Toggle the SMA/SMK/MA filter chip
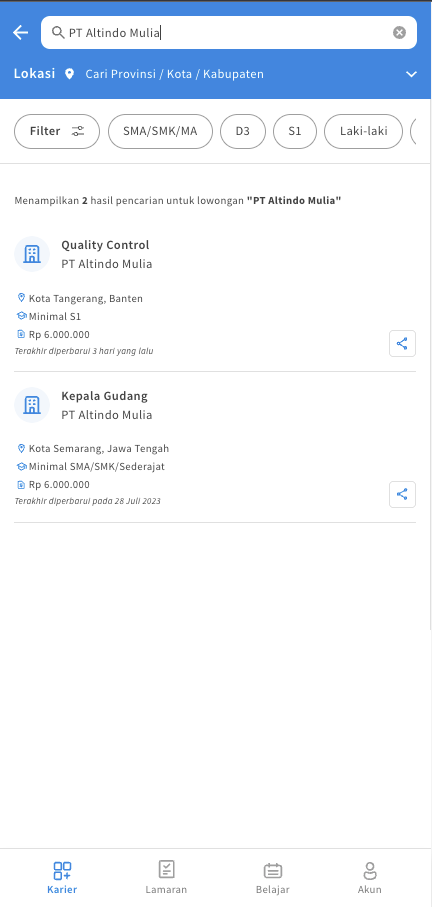Screen dimensions: 432x907 pos(160,131)
